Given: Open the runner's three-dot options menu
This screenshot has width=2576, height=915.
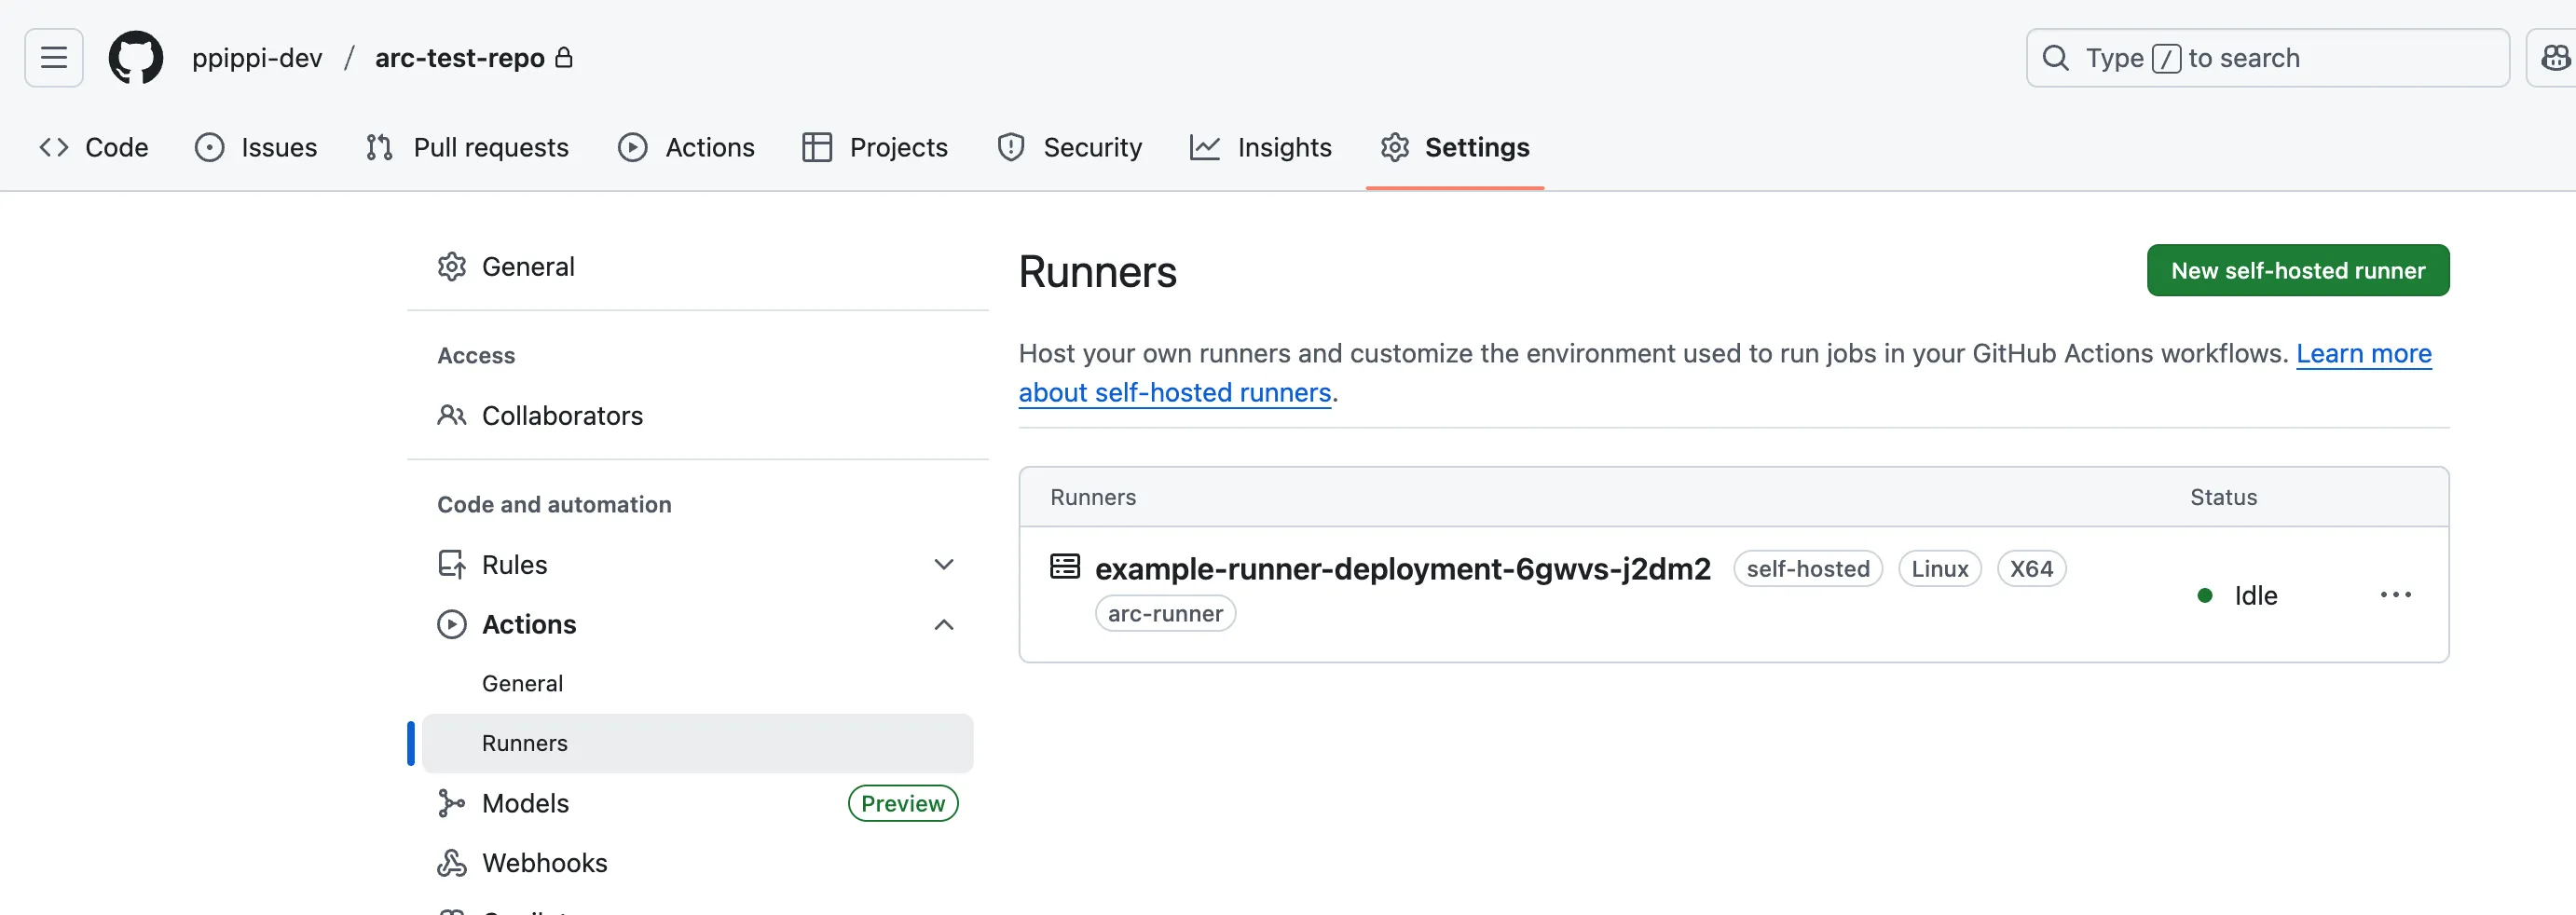Looking at the screenshot, I should (x=2395, y=595).
